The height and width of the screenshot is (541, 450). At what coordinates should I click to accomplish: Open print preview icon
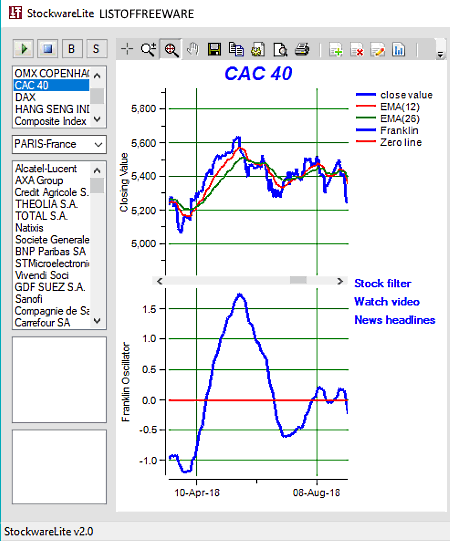tap(280, 49)
